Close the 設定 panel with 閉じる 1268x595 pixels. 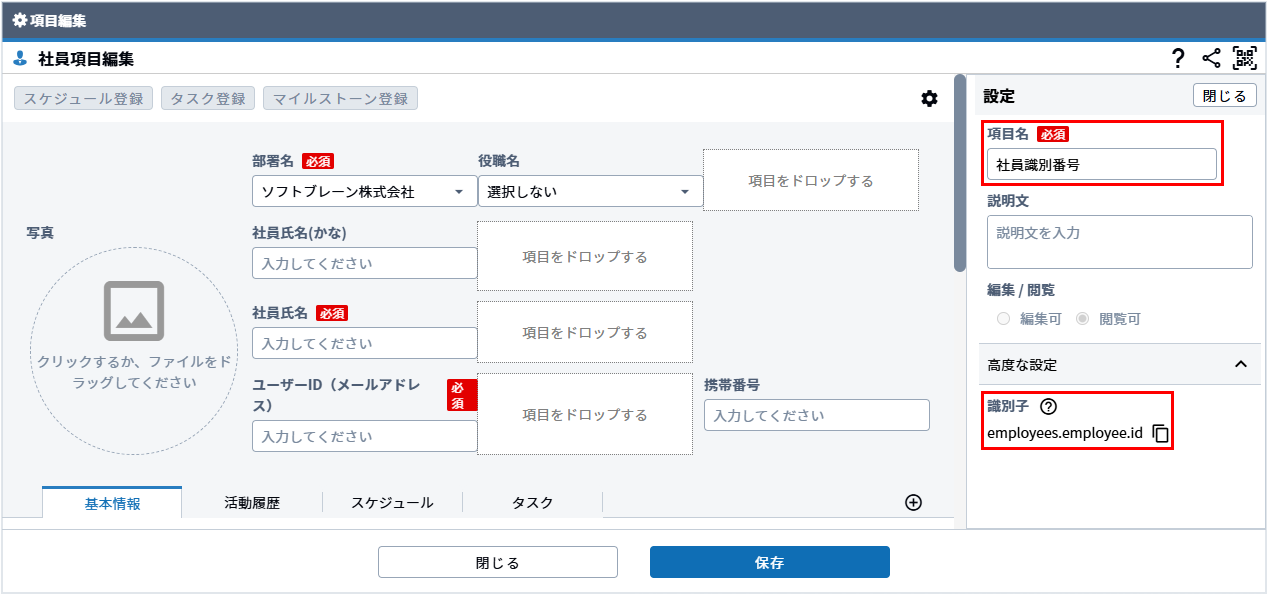tap(1224, 96)
